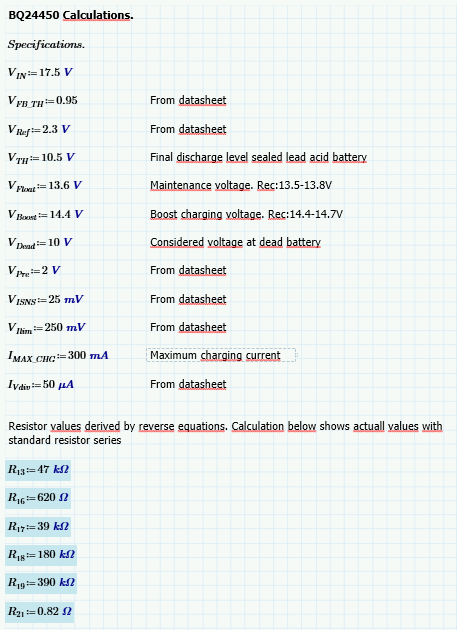Click the Specifications heading text
The height and width of the screenshot is (630, 457).
click(46, 44)
